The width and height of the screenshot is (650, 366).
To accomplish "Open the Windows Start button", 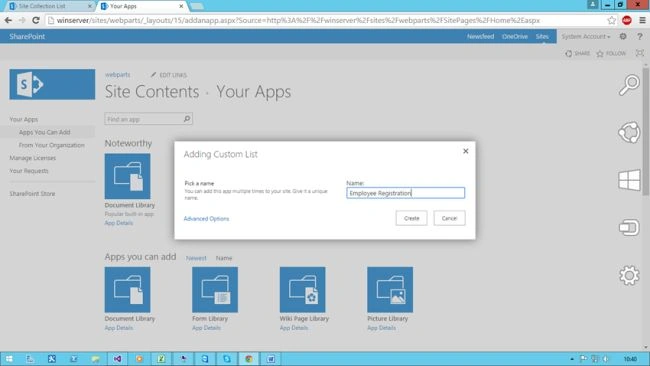I will (x=9, y=359).
